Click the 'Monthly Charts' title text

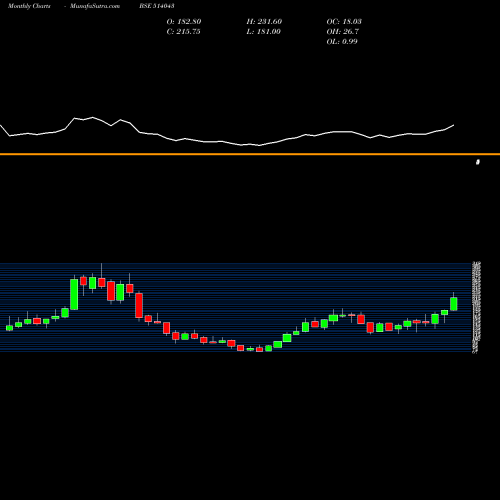coord(29,6)
